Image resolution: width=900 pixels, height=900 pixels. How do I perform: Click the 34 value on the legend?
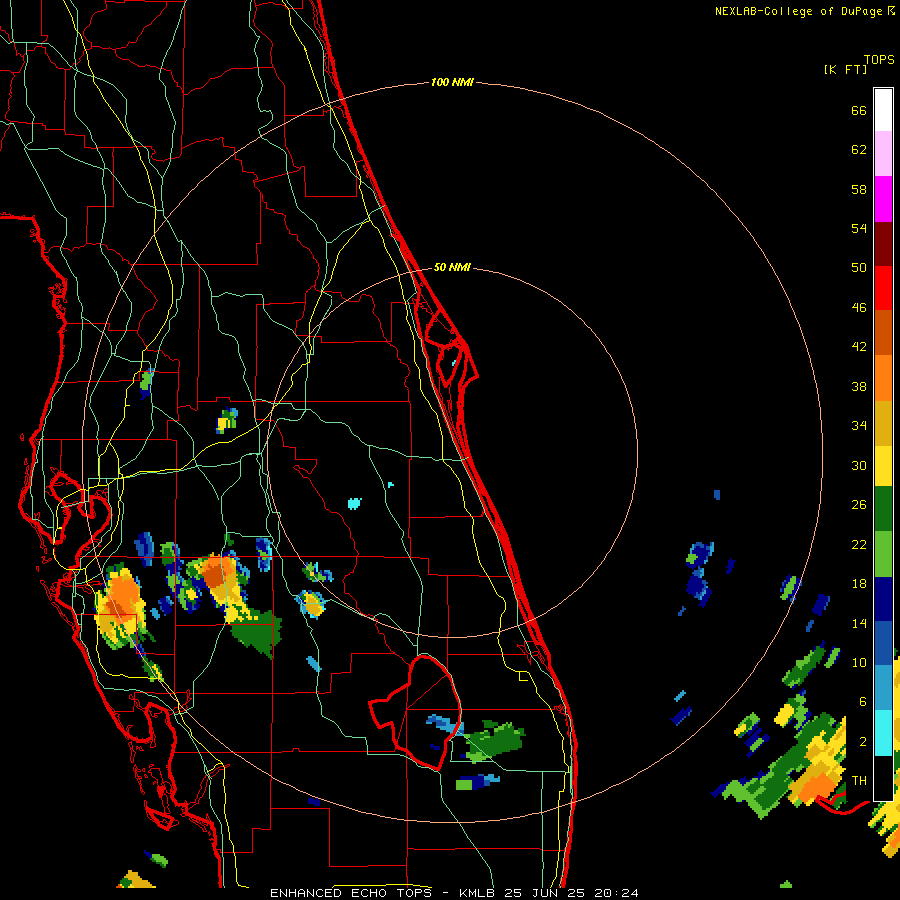coord(859,426)
